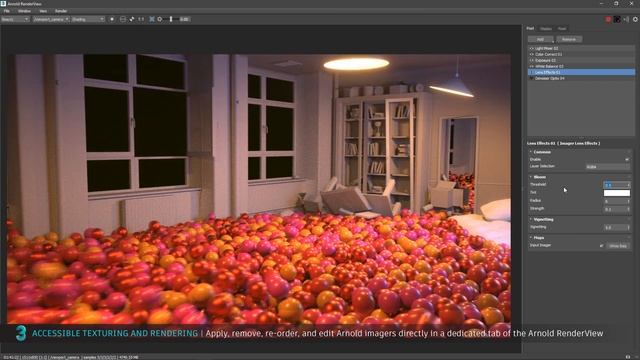Viewport: 640px width, 360px height.
Task: Collapse the Maps section
Action: click(531, 237)
